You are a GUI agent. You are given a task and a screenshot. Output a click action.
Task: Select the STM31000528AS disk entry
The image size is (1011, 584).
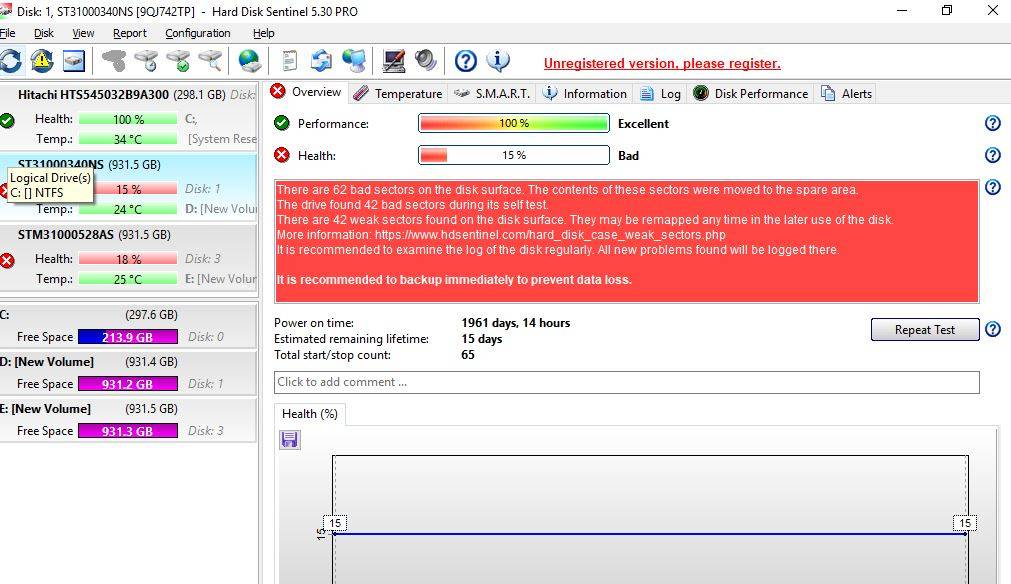coord(128,257)
